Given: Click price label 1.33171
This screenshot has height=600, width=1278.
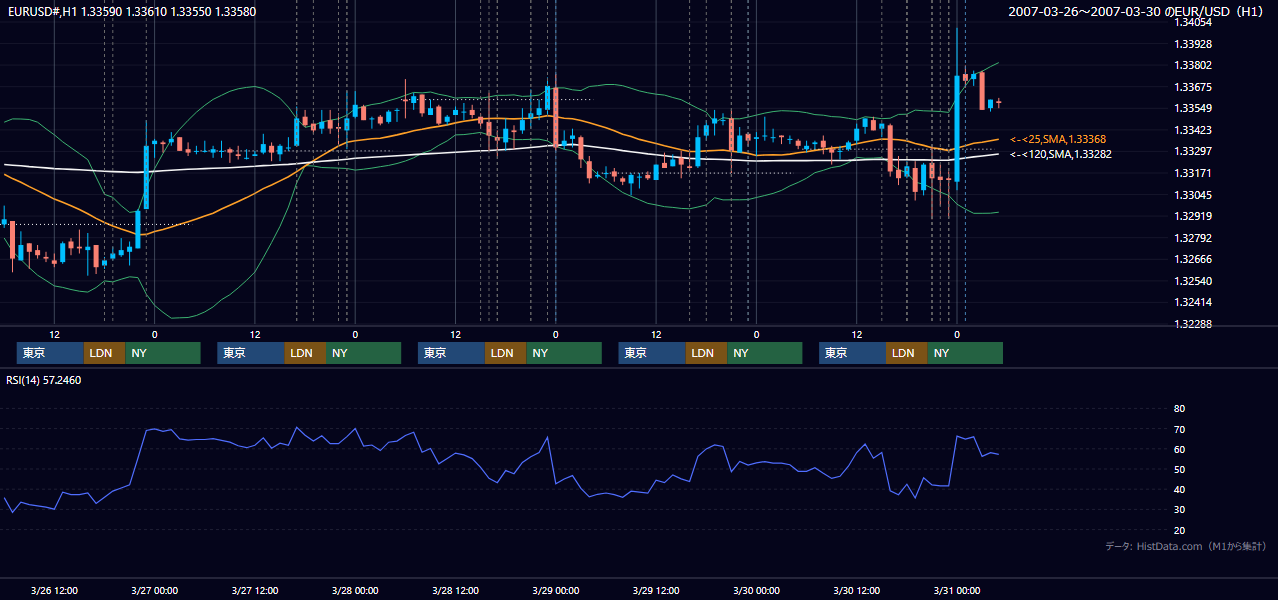Looking at the screenshot, I should point(1193,173).
